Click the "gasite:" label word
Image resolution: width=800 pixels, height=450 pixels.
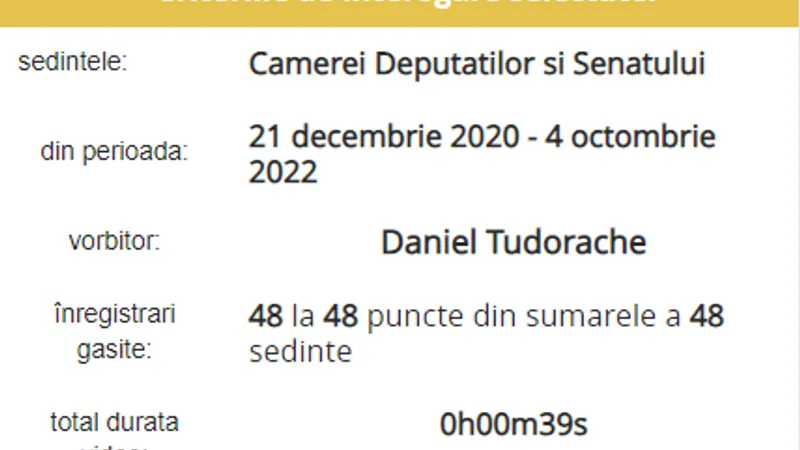[114, 350]
